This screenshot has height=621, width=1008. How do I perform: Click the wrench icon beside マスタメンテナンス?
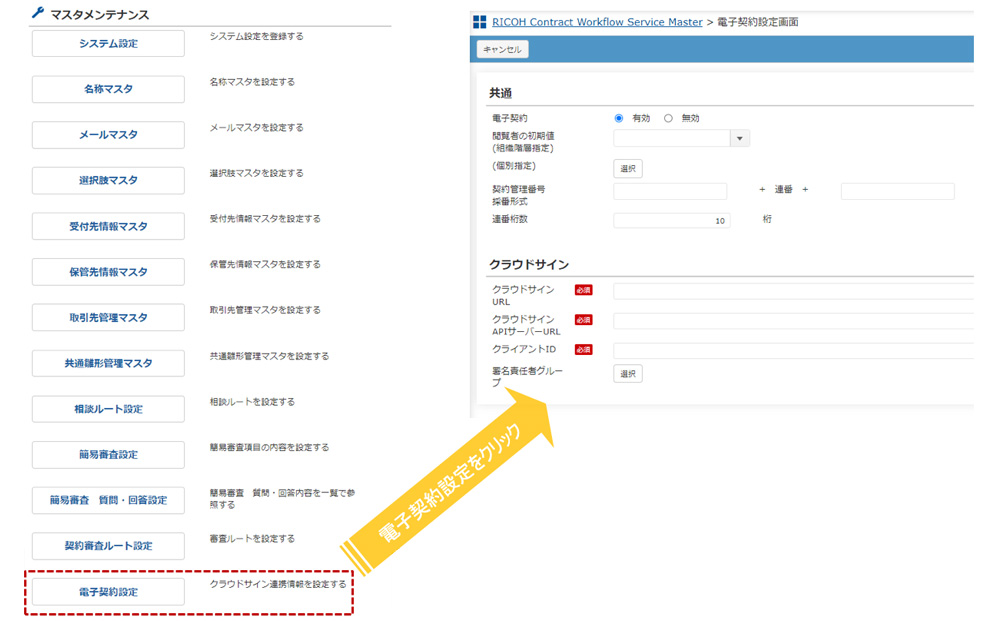pyautogui.click(x=38, y=14)
